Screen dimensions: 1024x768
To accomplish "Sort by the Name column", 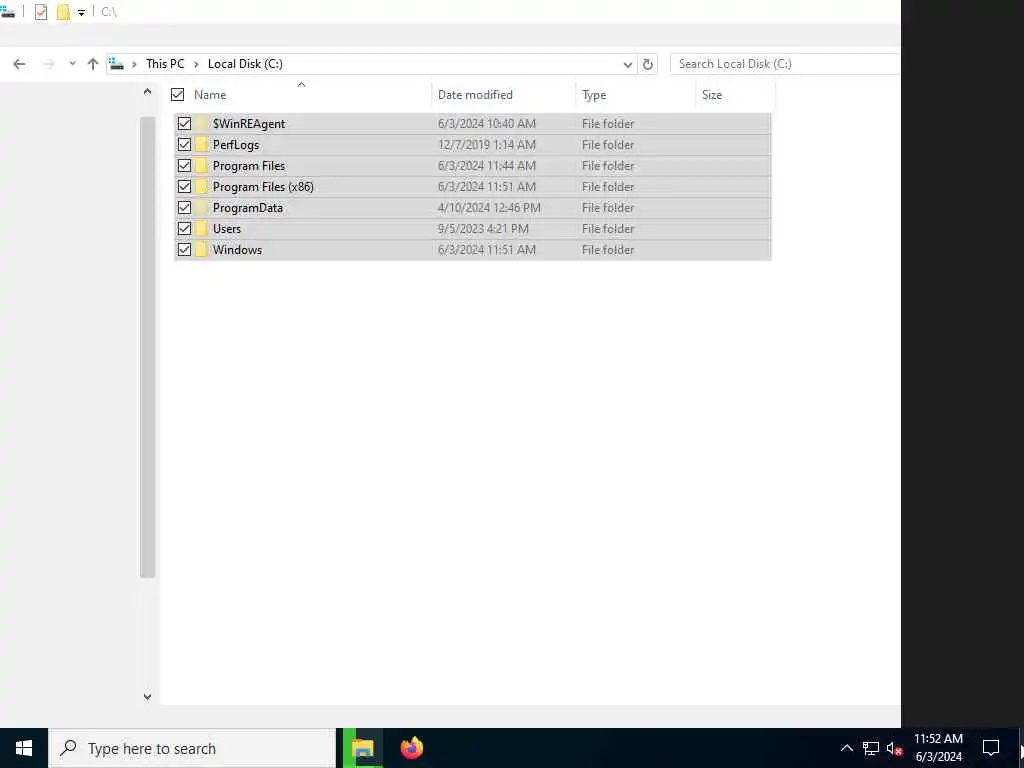I will pos(210,95).
